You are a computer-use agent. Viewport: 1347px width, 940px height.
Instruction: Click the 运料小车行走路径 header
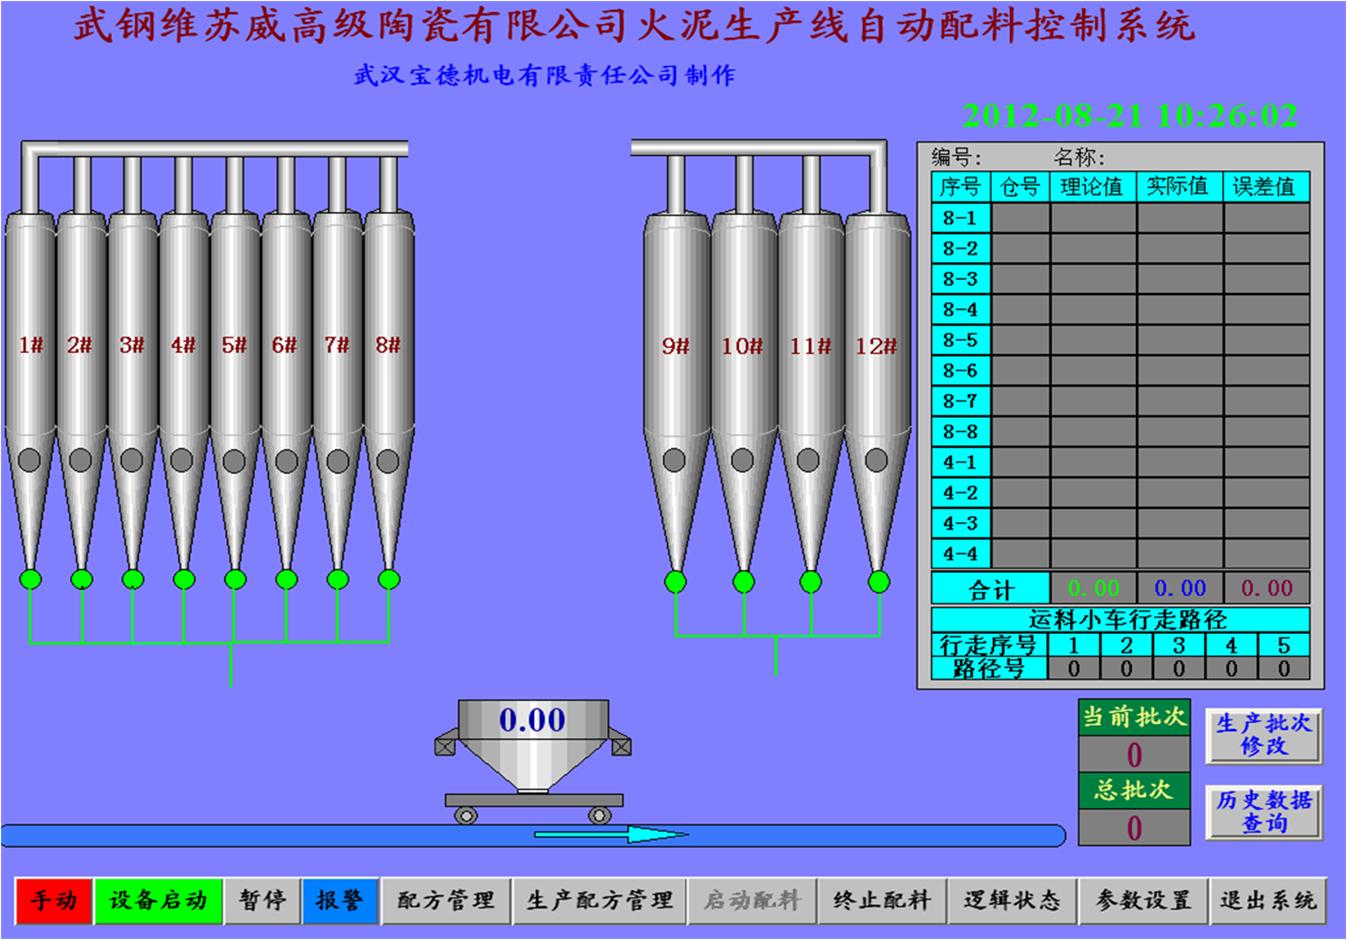1121,620
